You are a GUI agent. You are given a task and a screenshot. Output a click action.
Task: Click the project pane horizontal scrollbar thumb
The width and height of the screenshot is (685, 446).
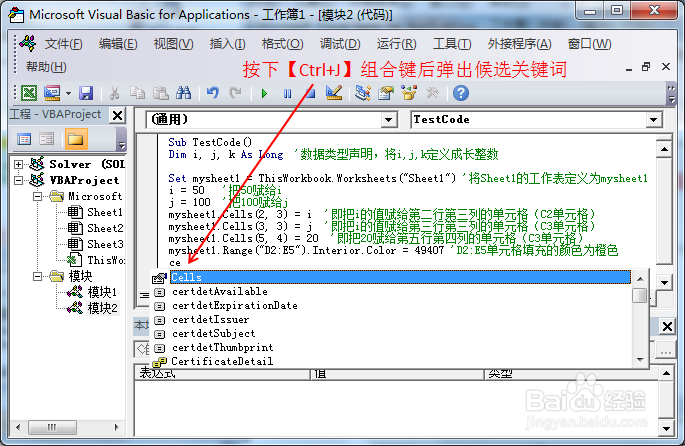pyautogui.click(x=52, y=427)
